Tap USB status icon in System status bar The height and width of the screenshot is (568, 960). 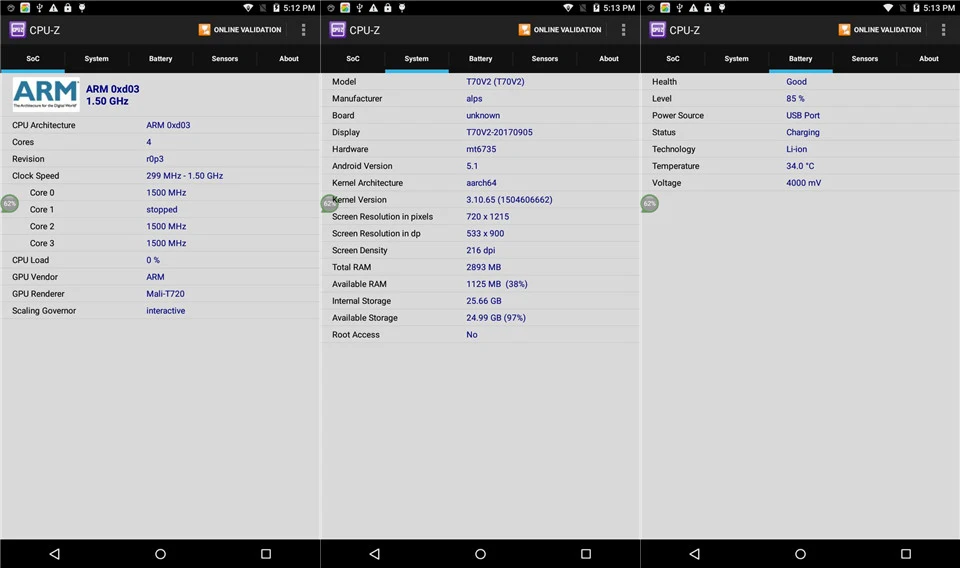pyautogui.click(x=359, y=8)
